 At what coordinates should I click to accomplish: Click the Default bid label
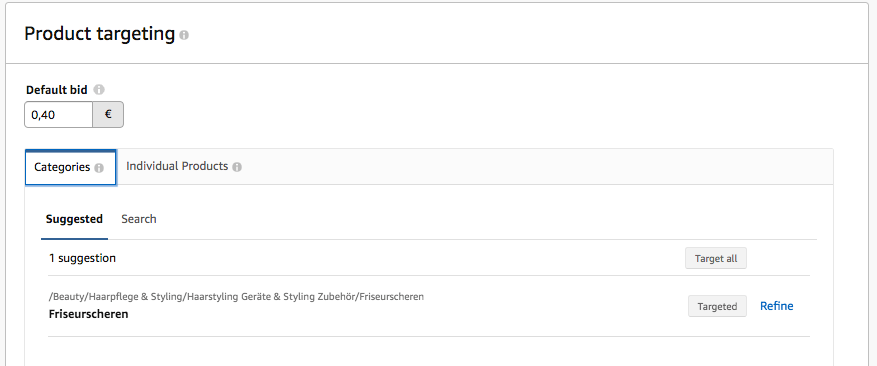pos(56,90)
